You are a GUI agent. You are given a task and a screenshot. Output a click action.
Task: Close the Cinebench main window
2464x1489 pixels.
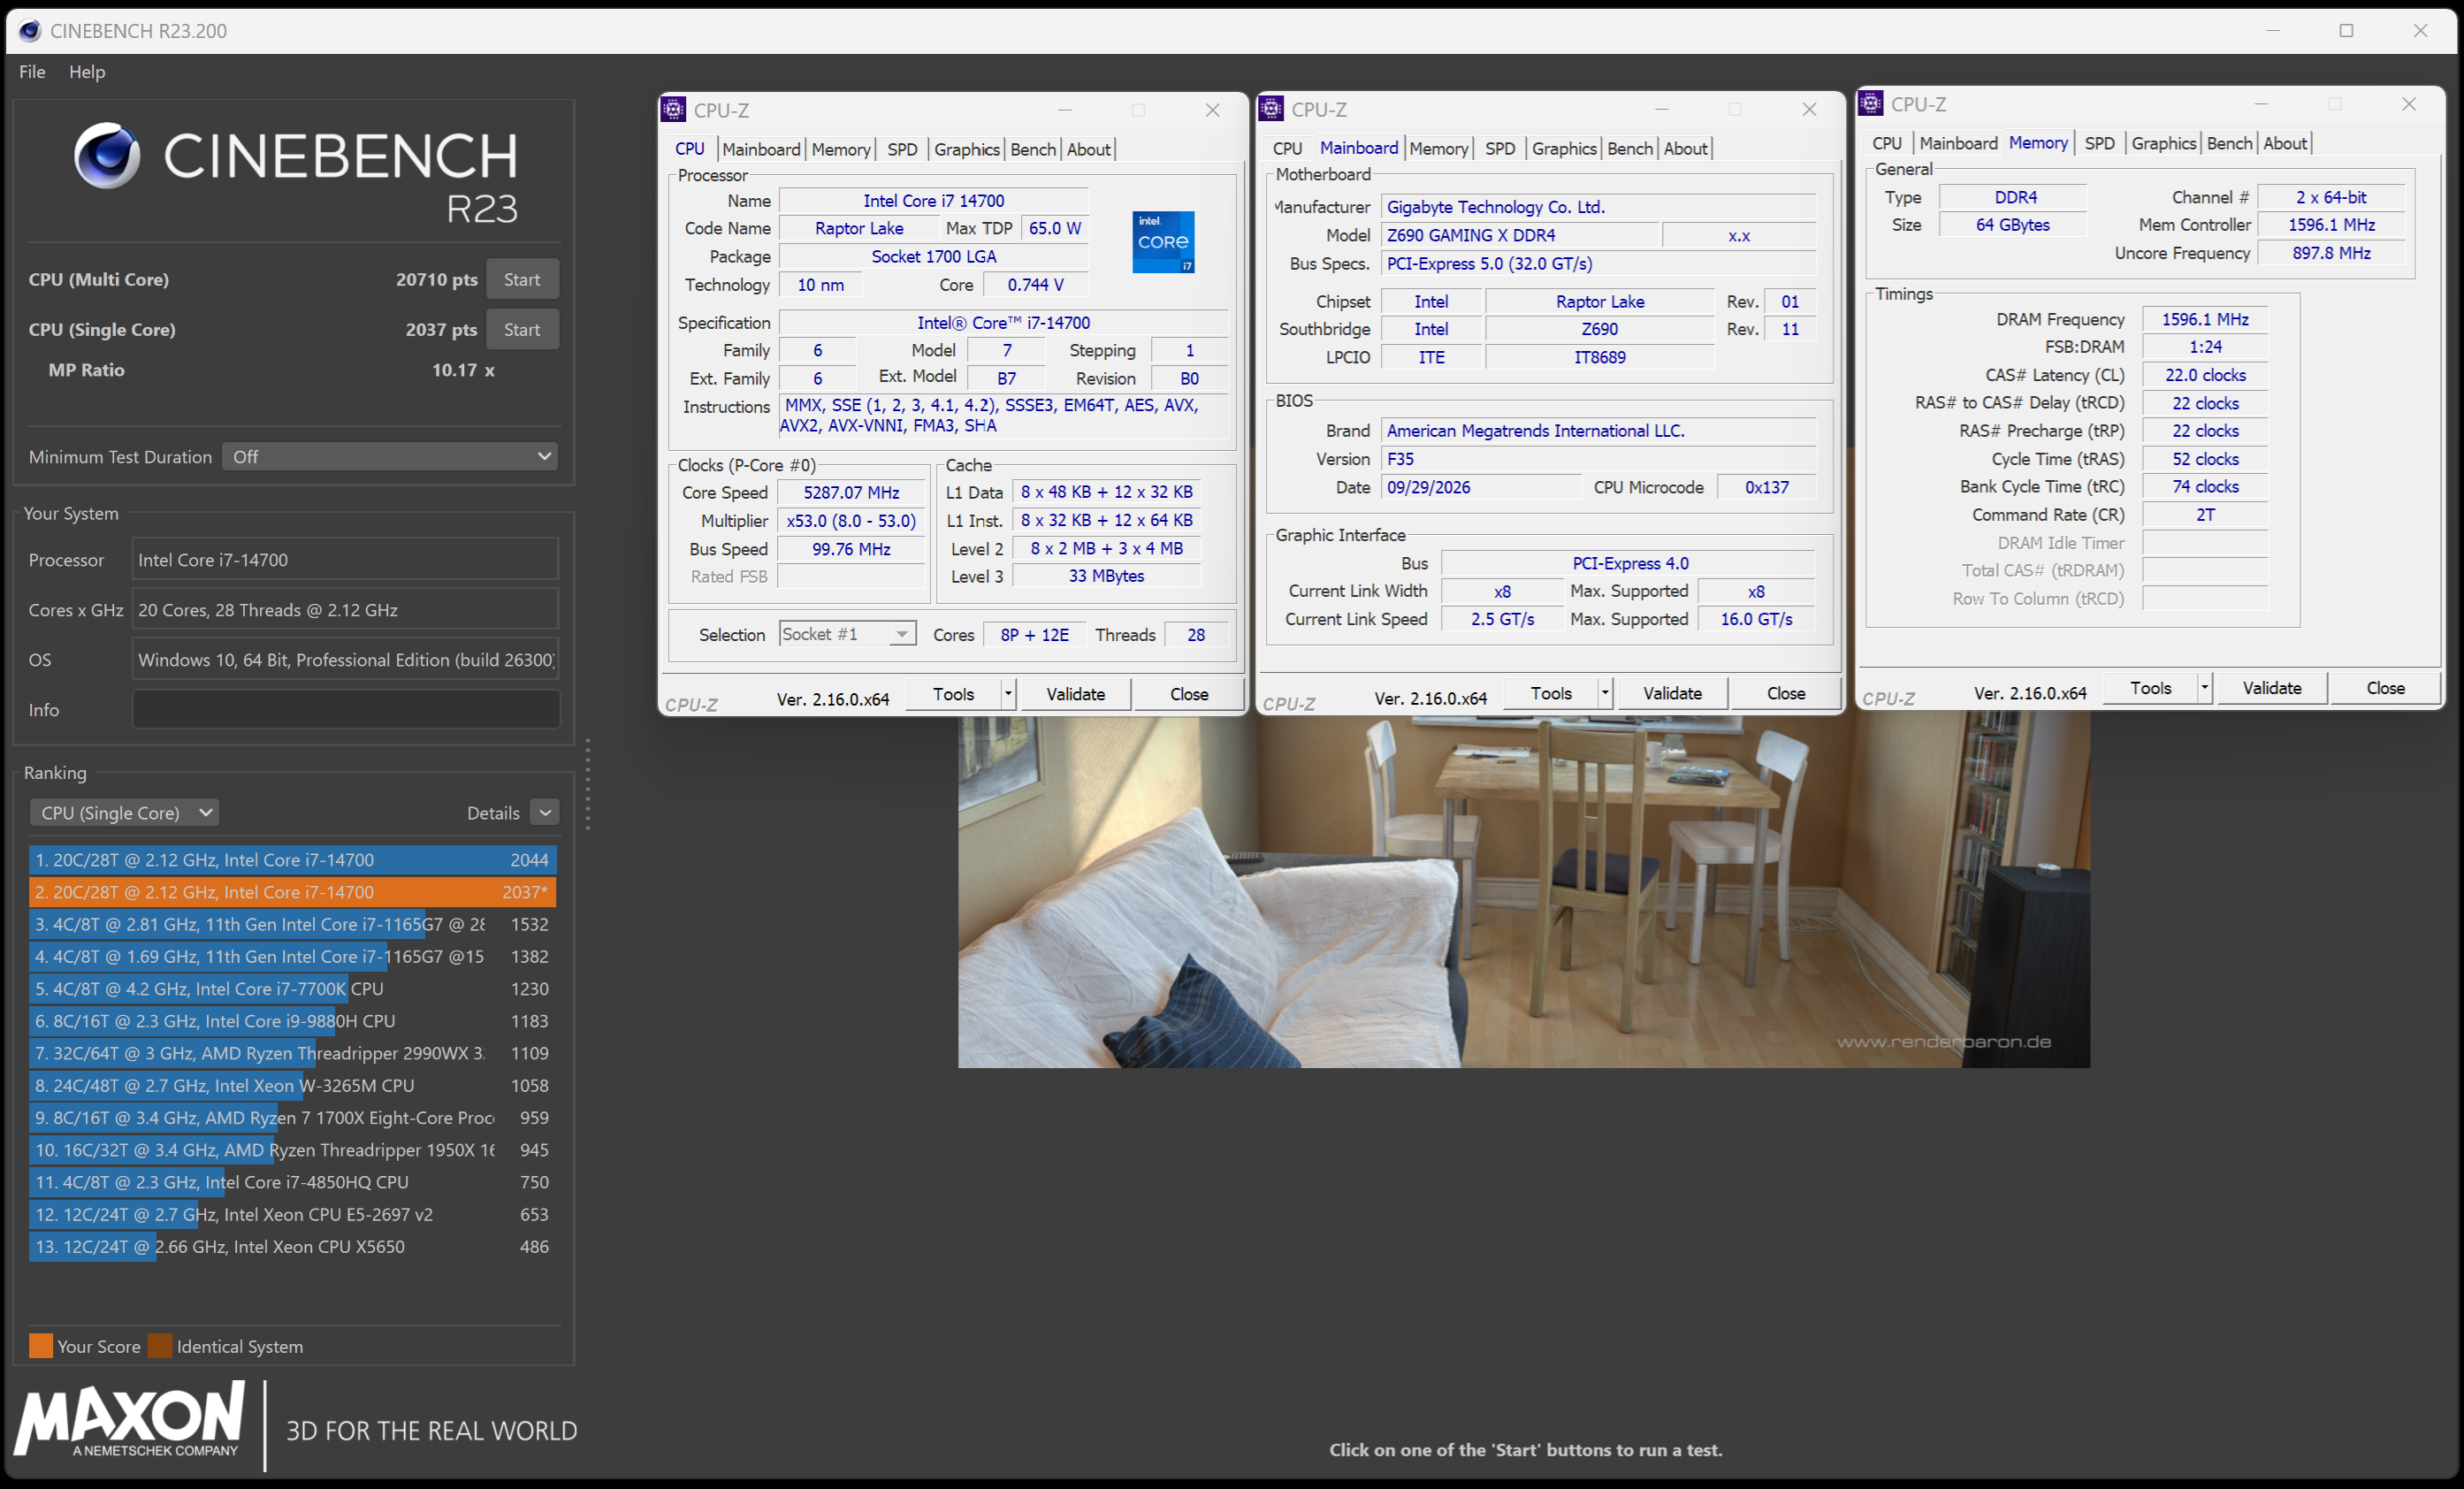(2420, 31)
